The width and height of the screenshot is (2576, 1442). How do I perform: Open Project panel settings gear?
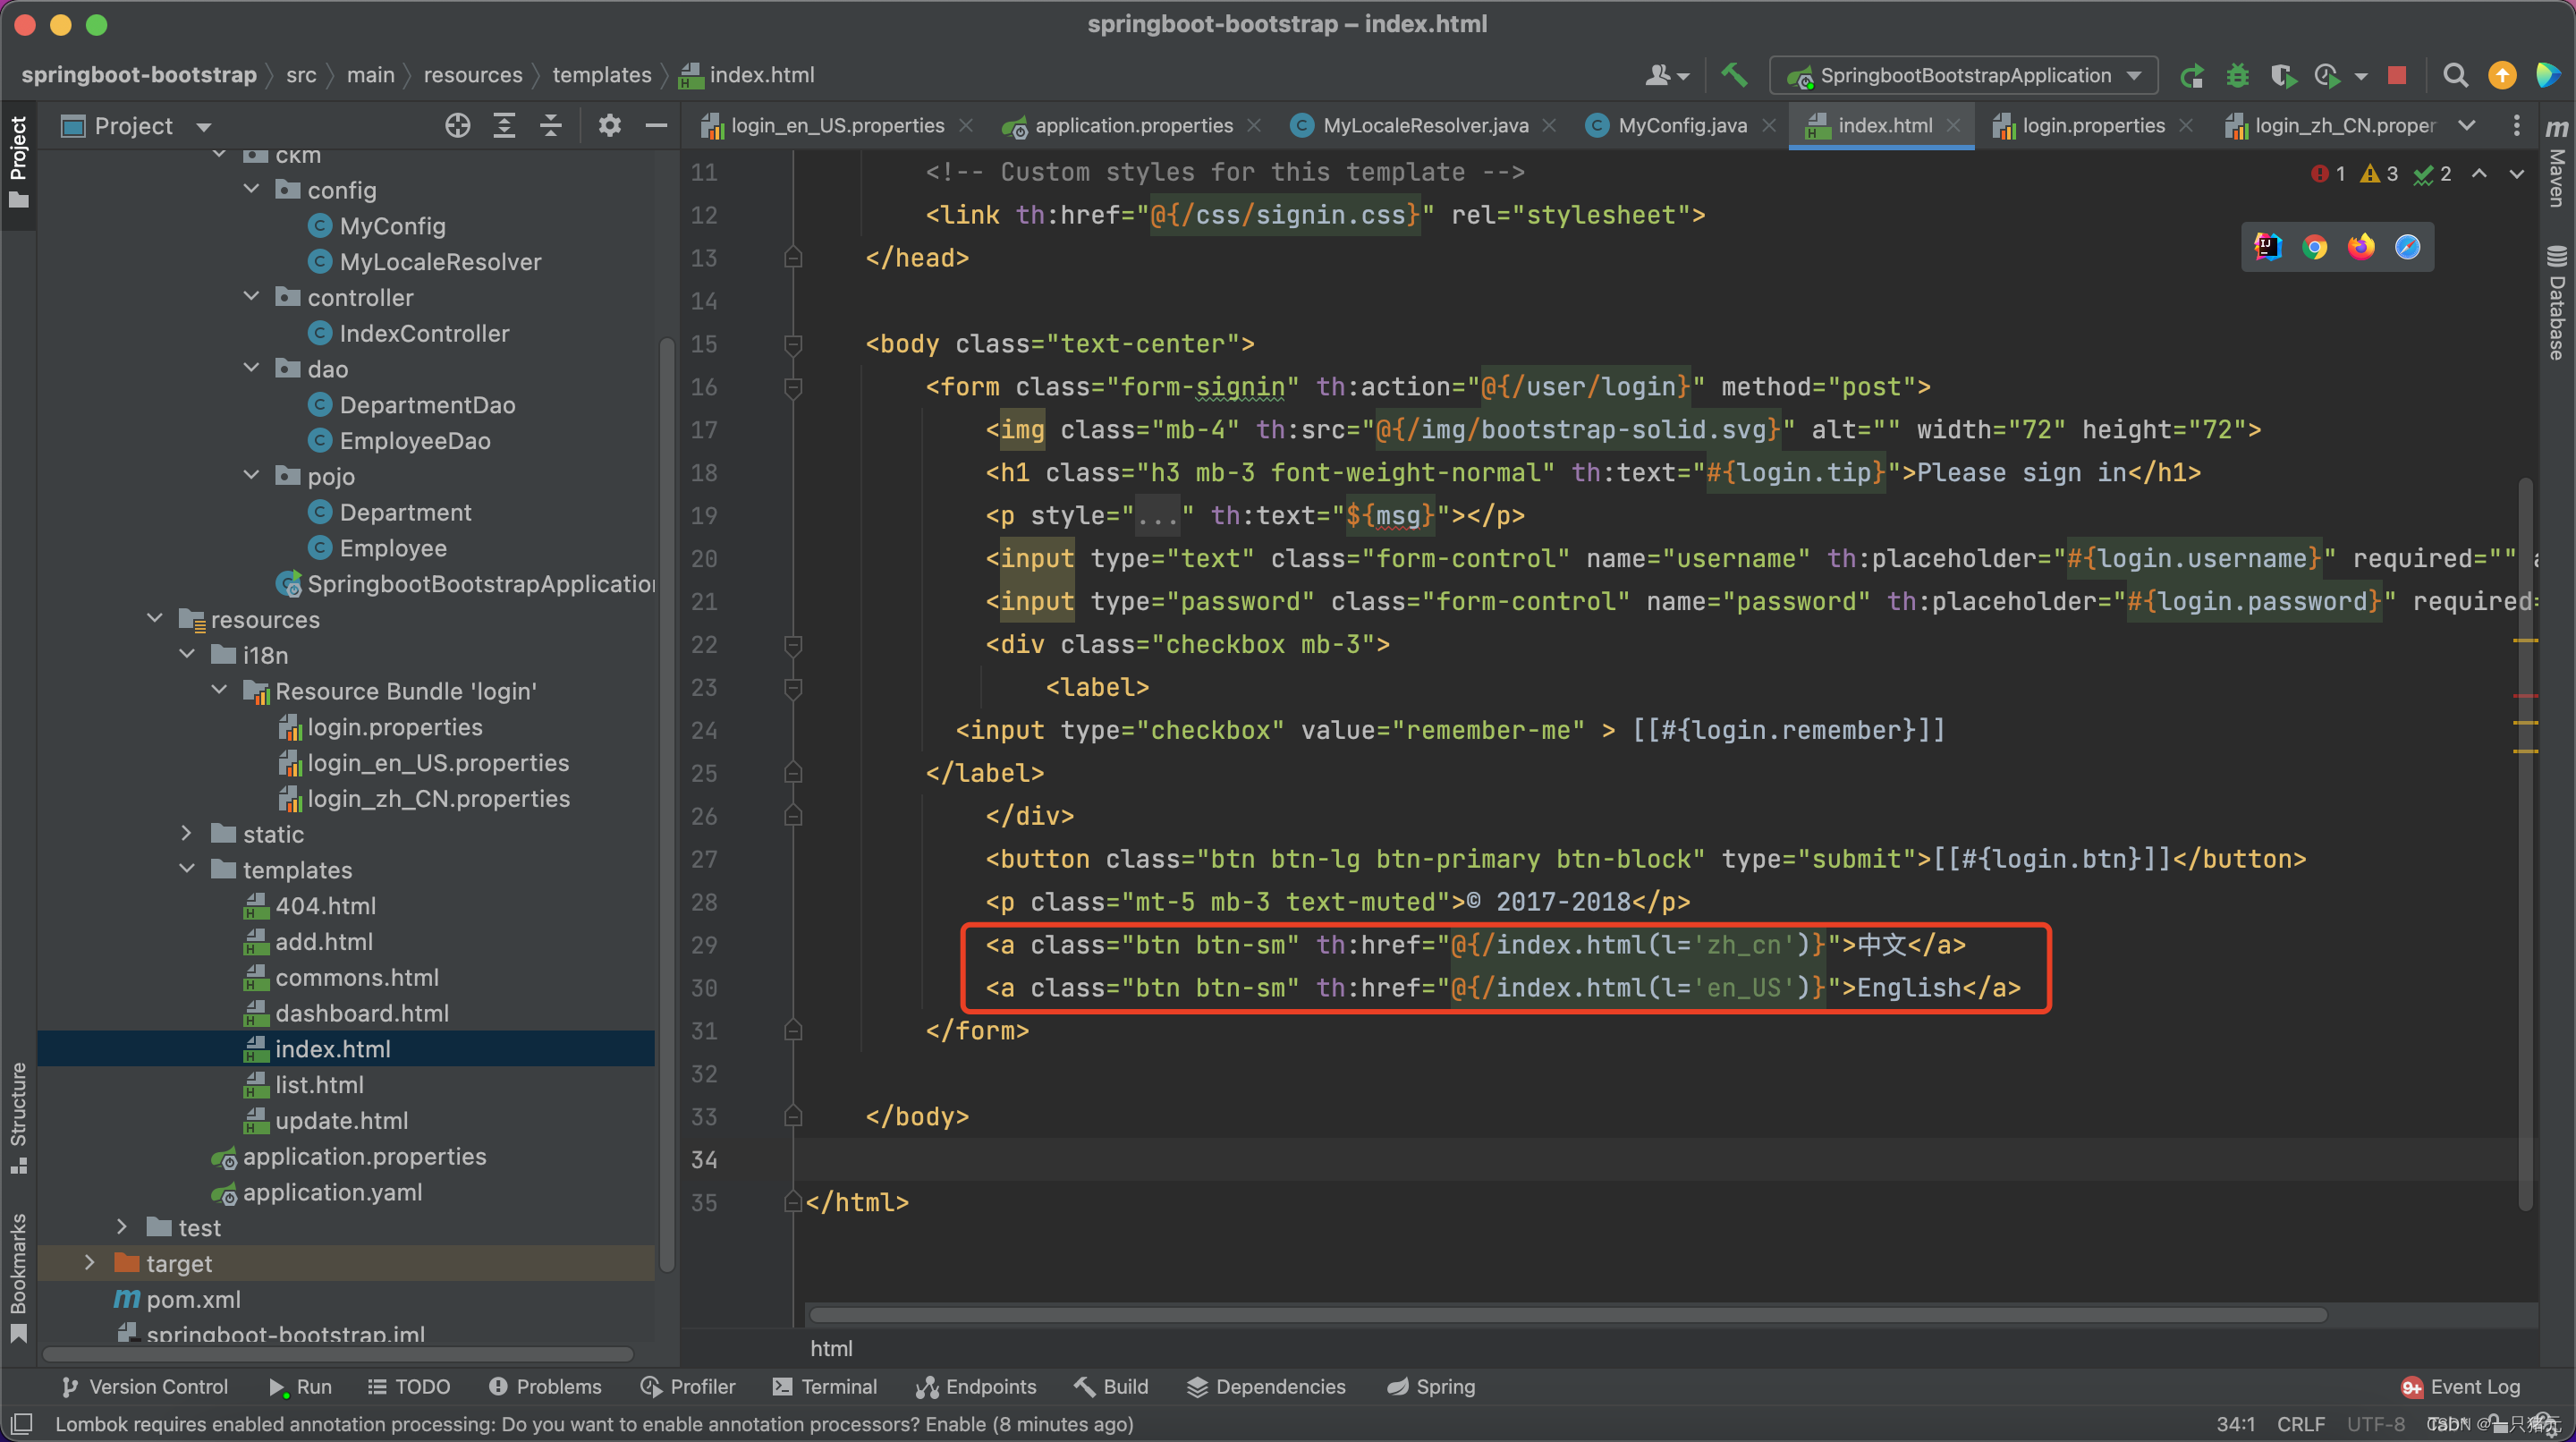(x=609, y=125)
